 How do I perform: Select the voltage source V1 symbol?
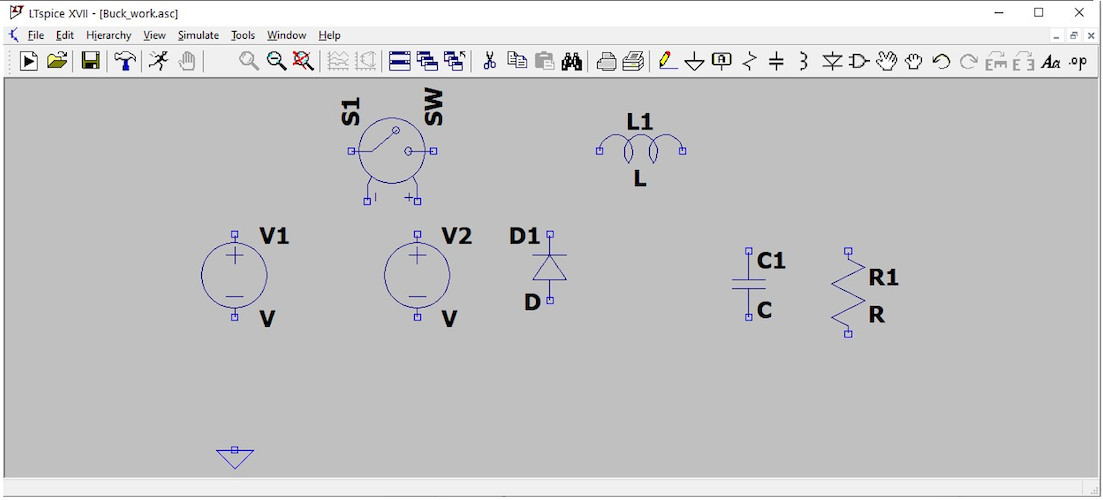coord(234,277)
